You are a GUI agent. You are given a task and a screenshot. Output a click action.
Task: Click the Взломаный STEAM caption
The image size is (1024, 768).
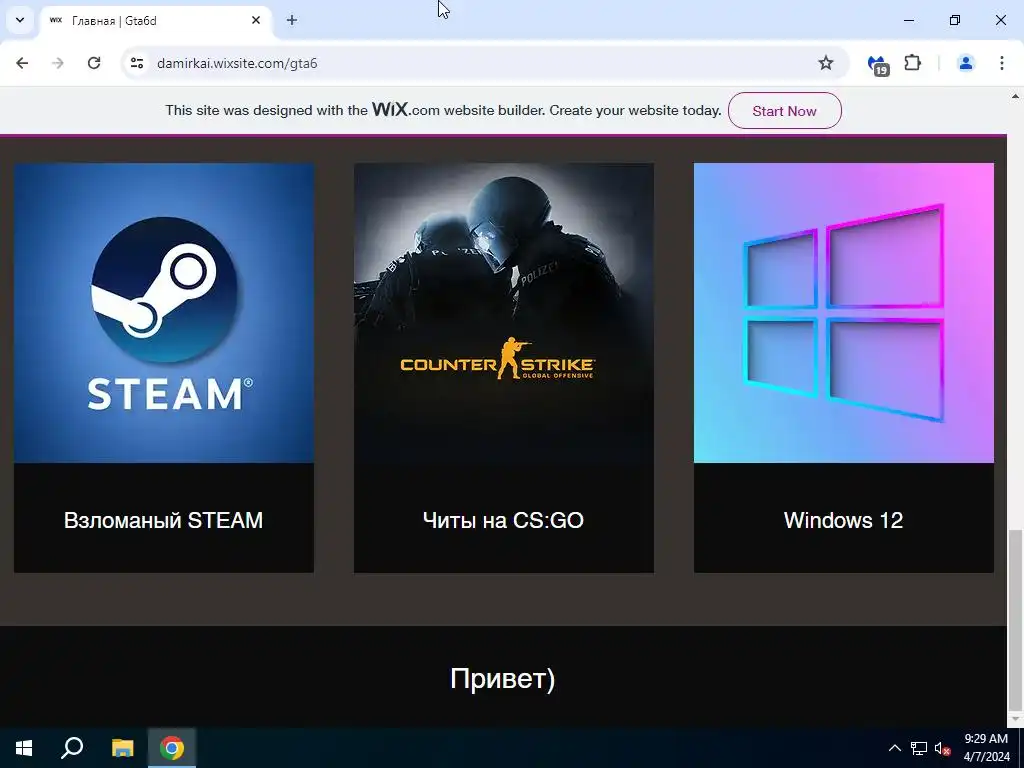point(163,520)
